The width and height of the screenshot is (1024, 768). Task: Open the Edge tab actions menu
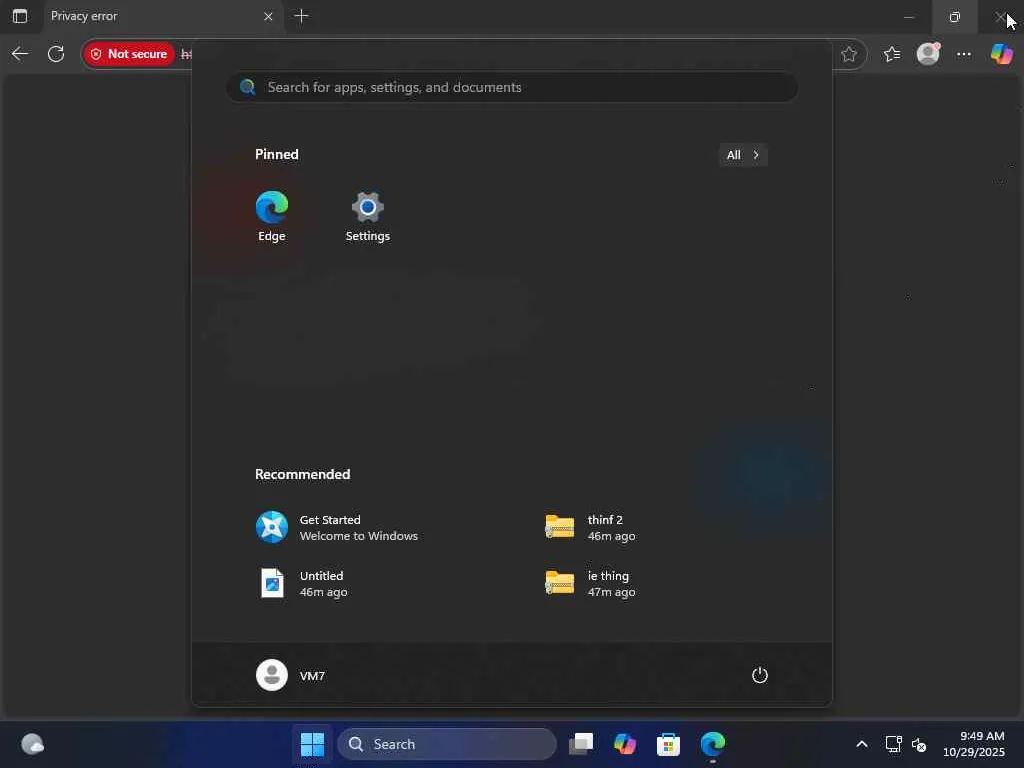[20, 16]
